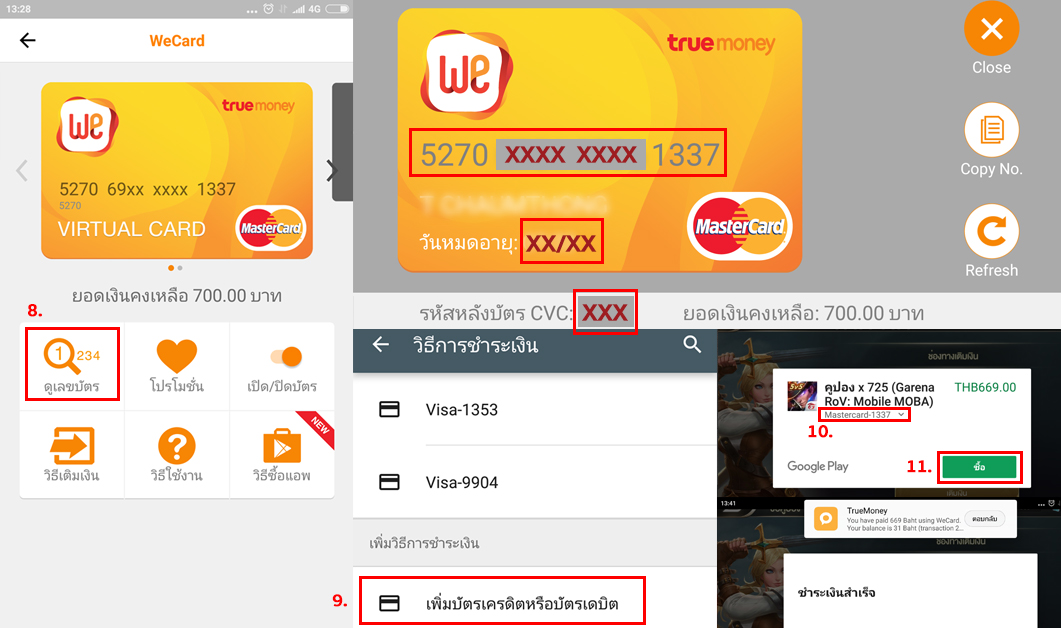Screen dimensions: 1061x628
Task: Open the question mark usage guide
Action: click(177, 446)
